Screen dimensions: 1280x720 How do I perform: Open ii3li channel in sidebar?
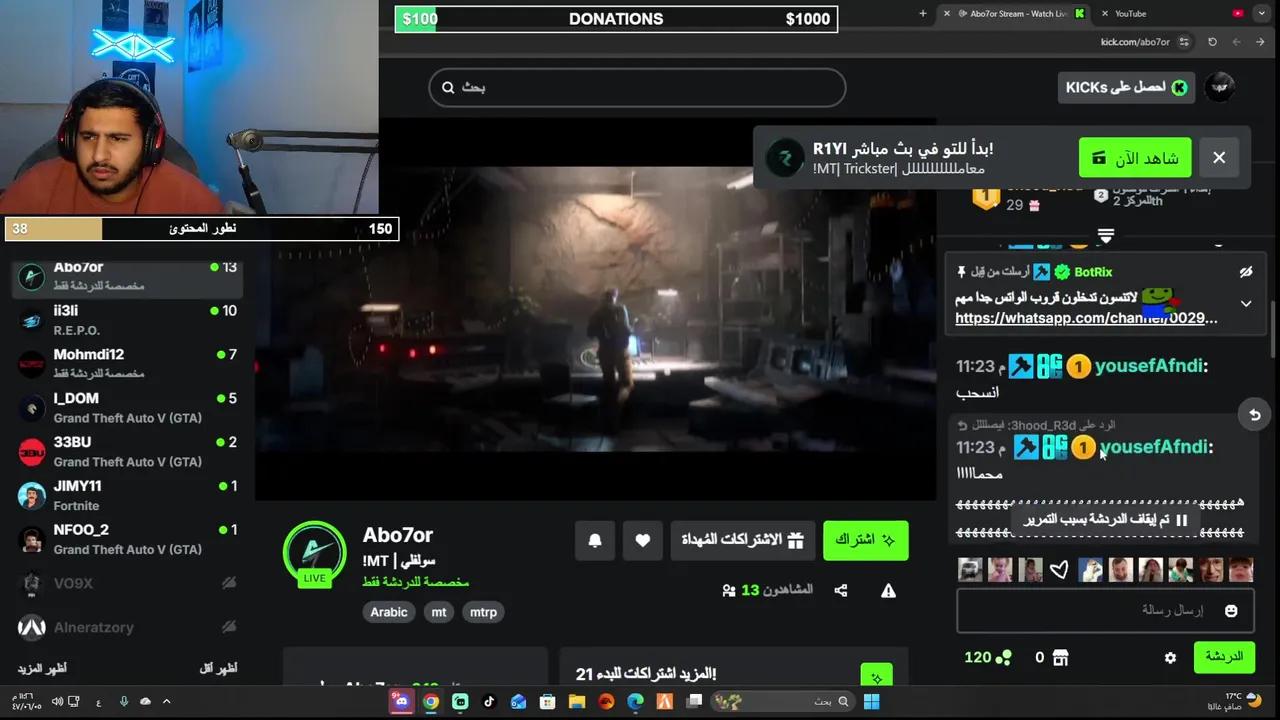(127, 320)
